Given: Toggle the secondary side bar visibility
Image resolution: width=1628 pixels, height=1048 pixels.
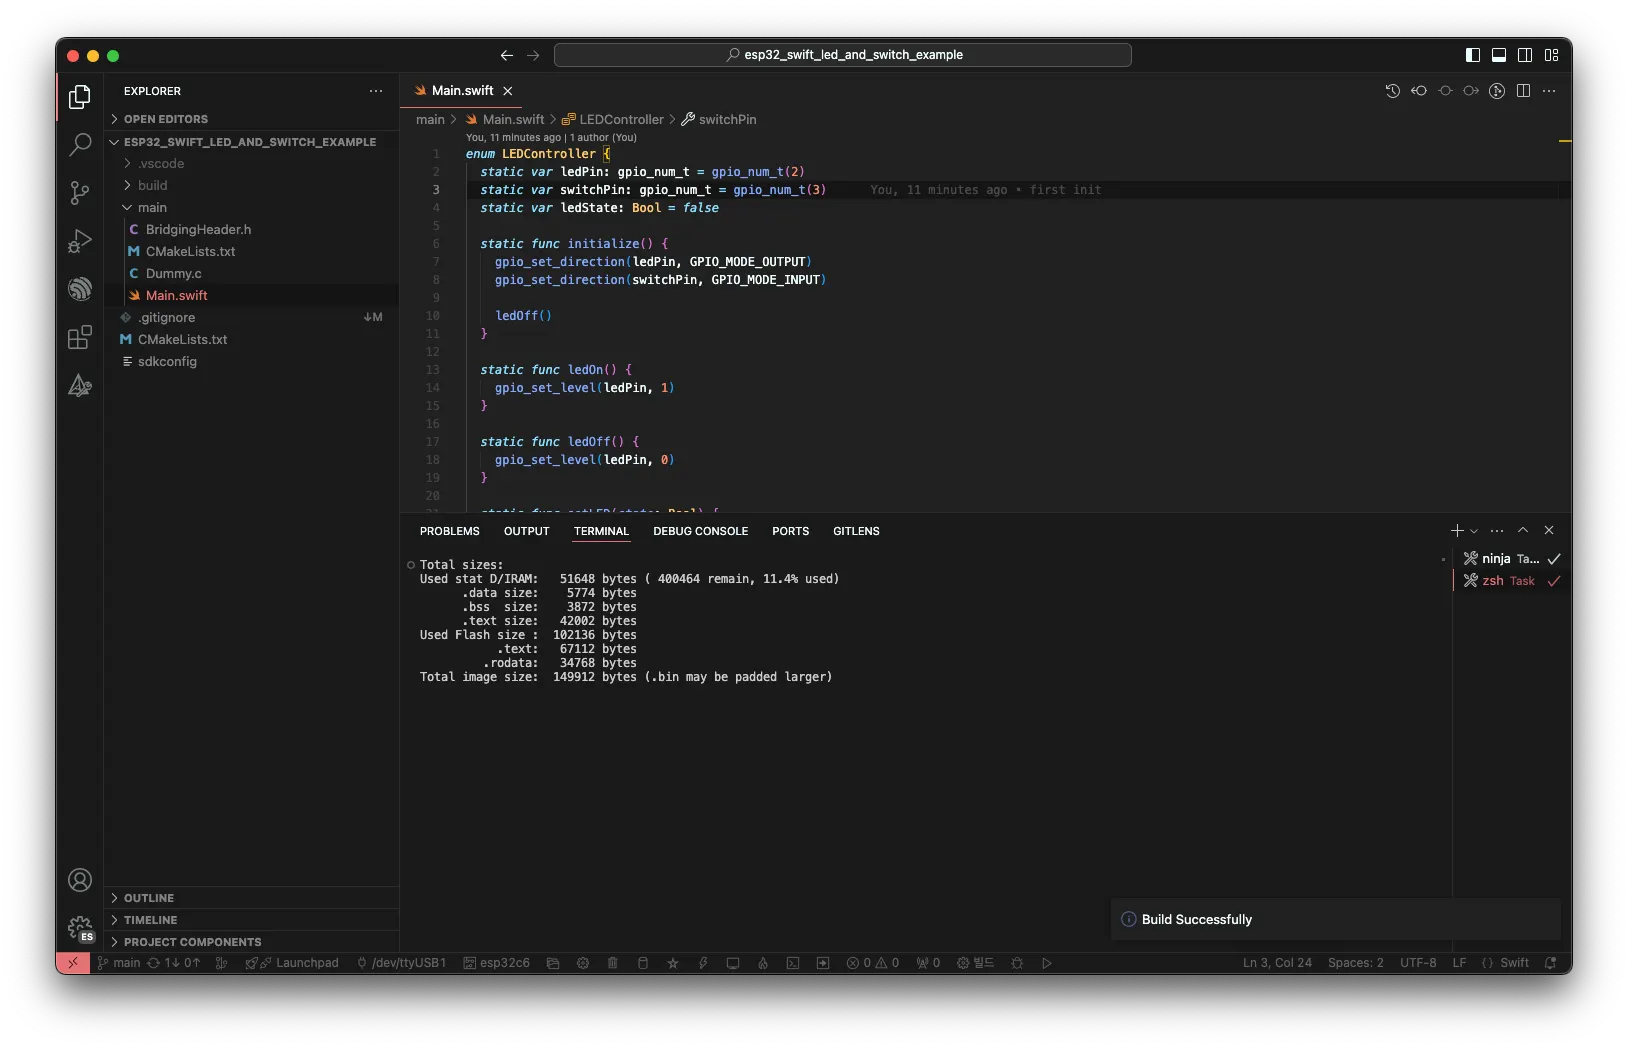Looking at the screenshot, I should pyautogui.click(x=1525, y=55).
